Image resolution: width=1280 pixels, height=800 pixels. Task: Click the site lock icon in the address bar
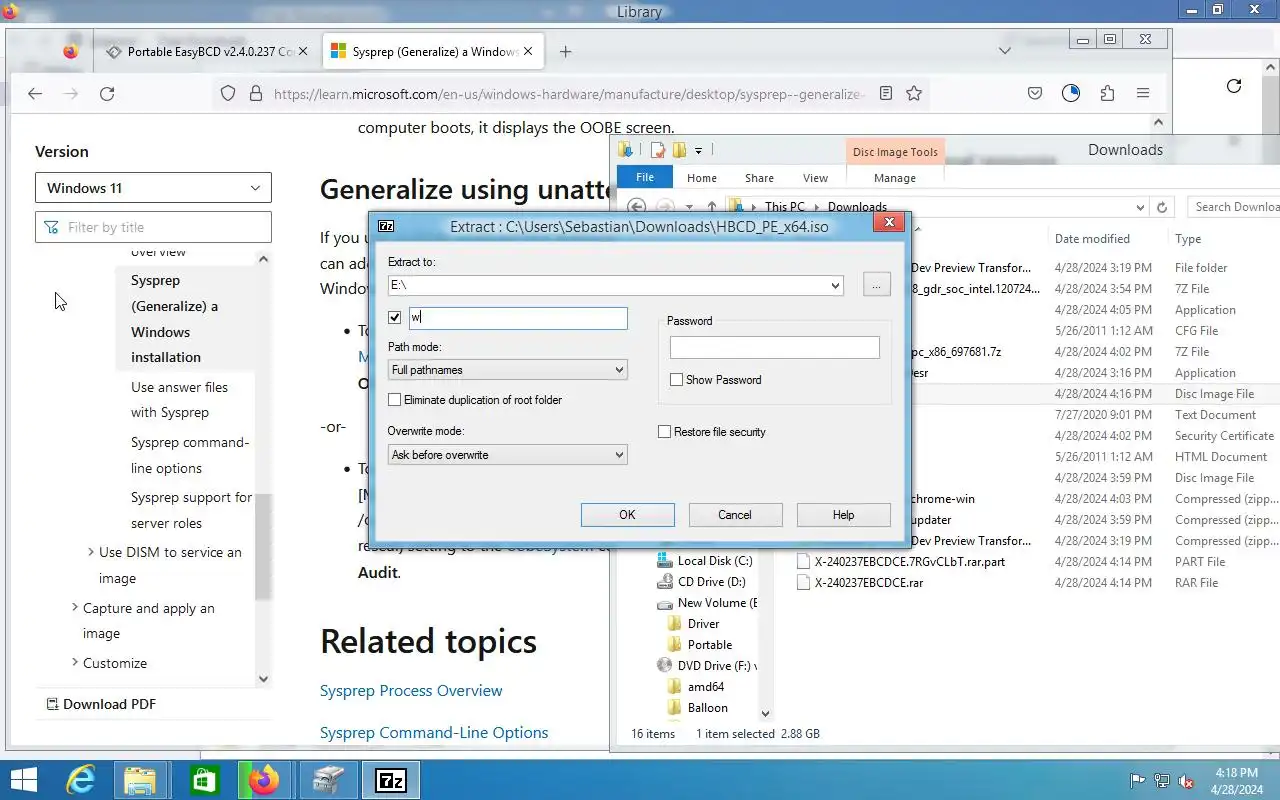click(x=255, y=93)
